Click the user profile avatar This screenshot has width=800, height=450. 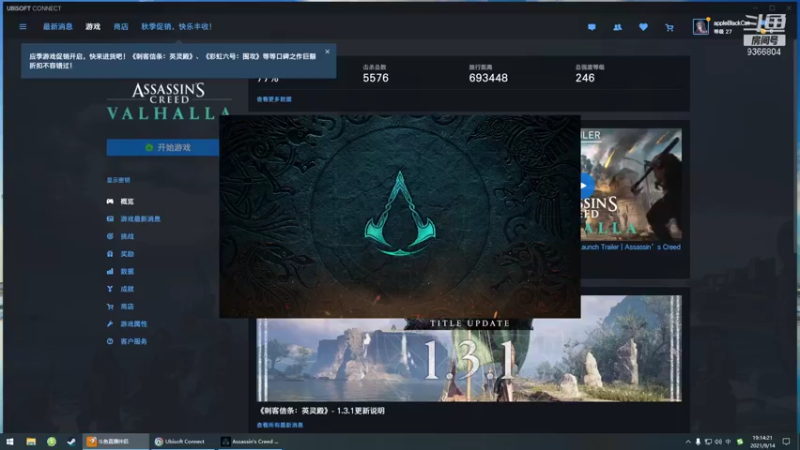click(x=701, y=27)
